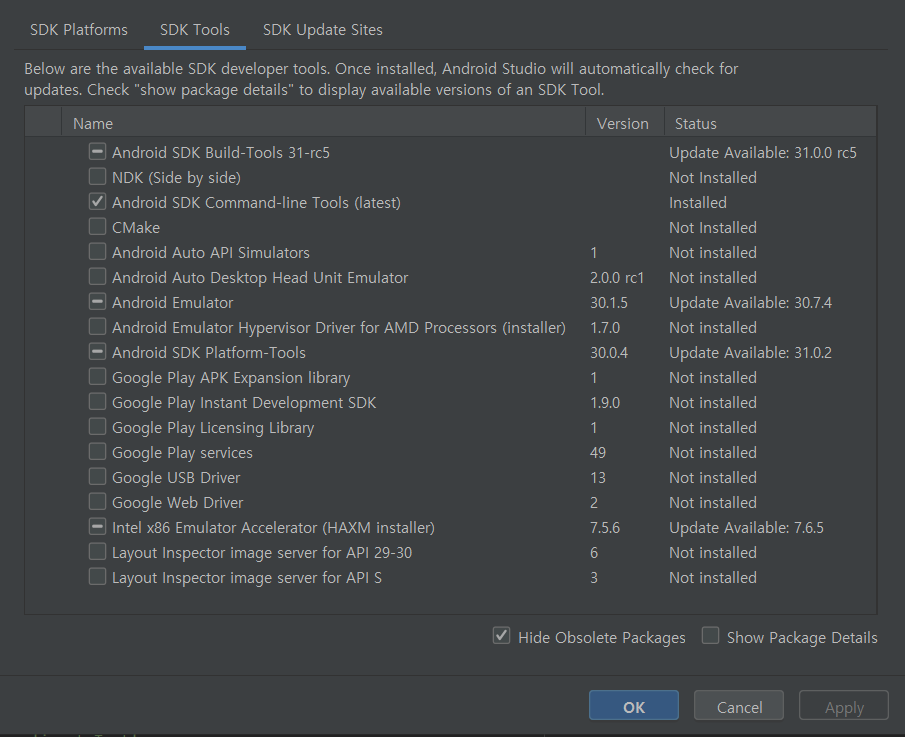Check Google Play Licensing Library box
This screenshot has width=905, height=737.
(x=98, y=427)
